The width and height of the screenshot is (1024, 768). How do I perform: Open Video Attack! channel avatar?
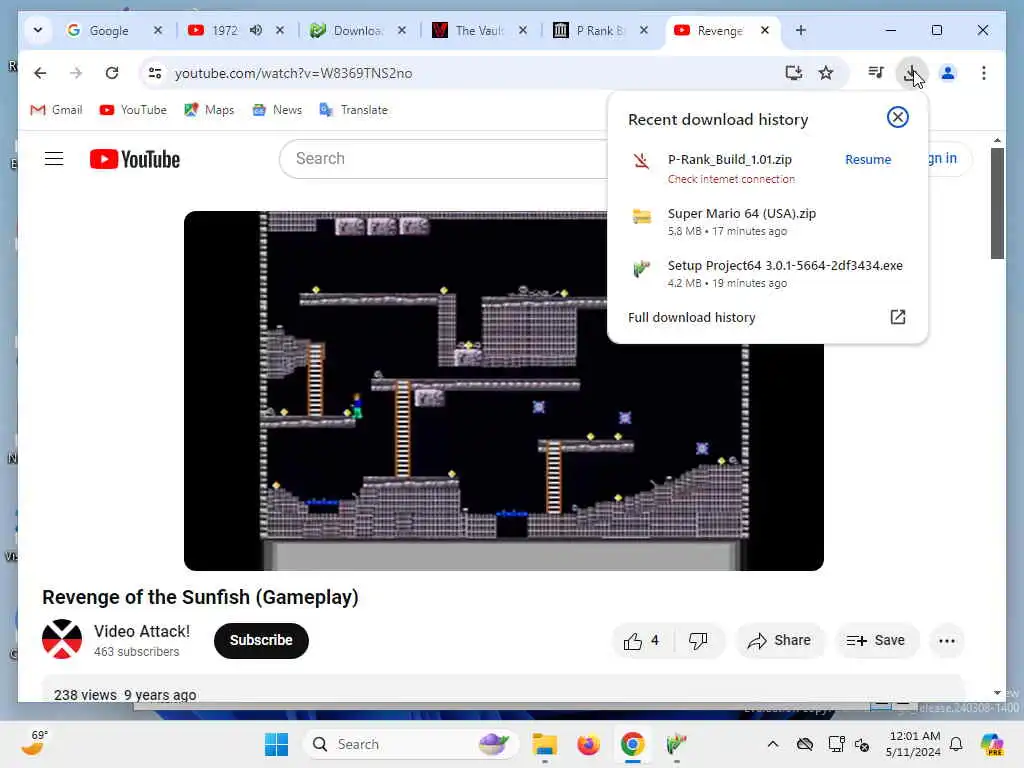[x=62, y=639]
